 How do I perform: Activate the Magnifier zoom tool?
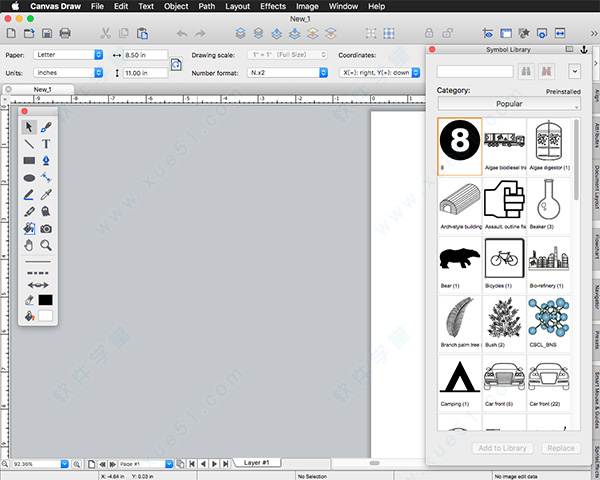click(x=46, y=245)
